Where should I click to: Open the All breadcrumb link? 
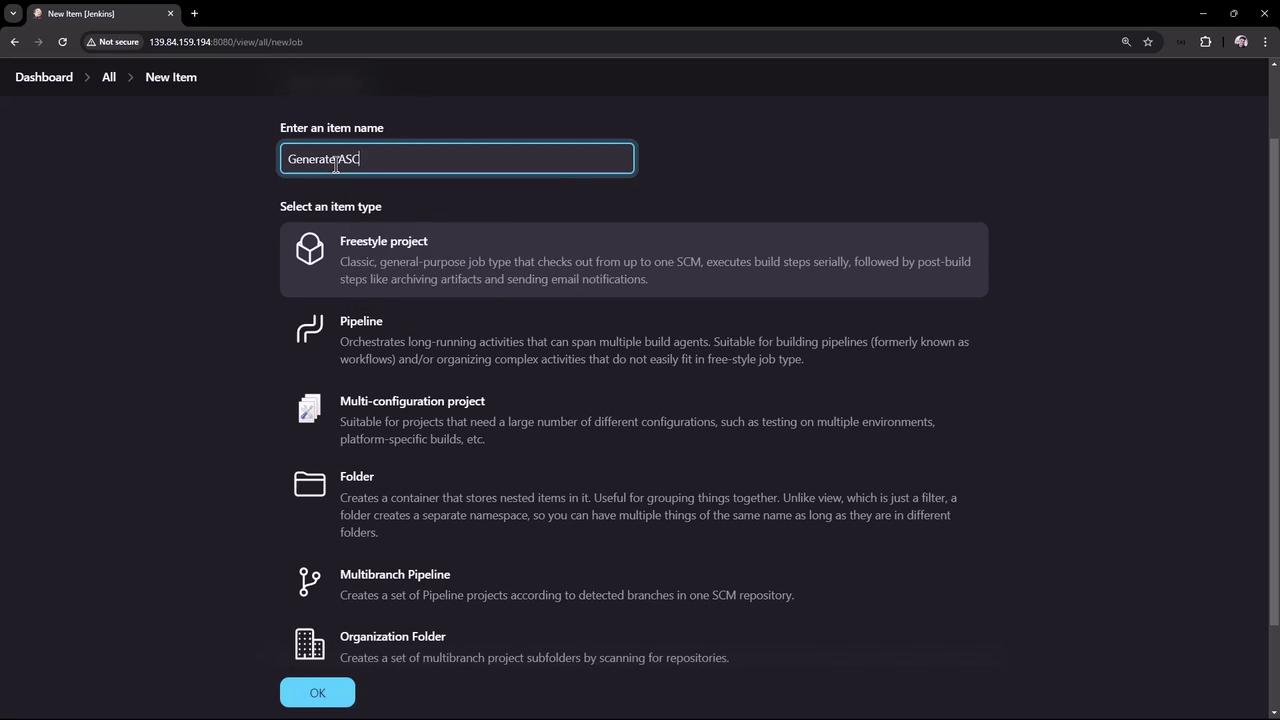click(x=109, y=77)
